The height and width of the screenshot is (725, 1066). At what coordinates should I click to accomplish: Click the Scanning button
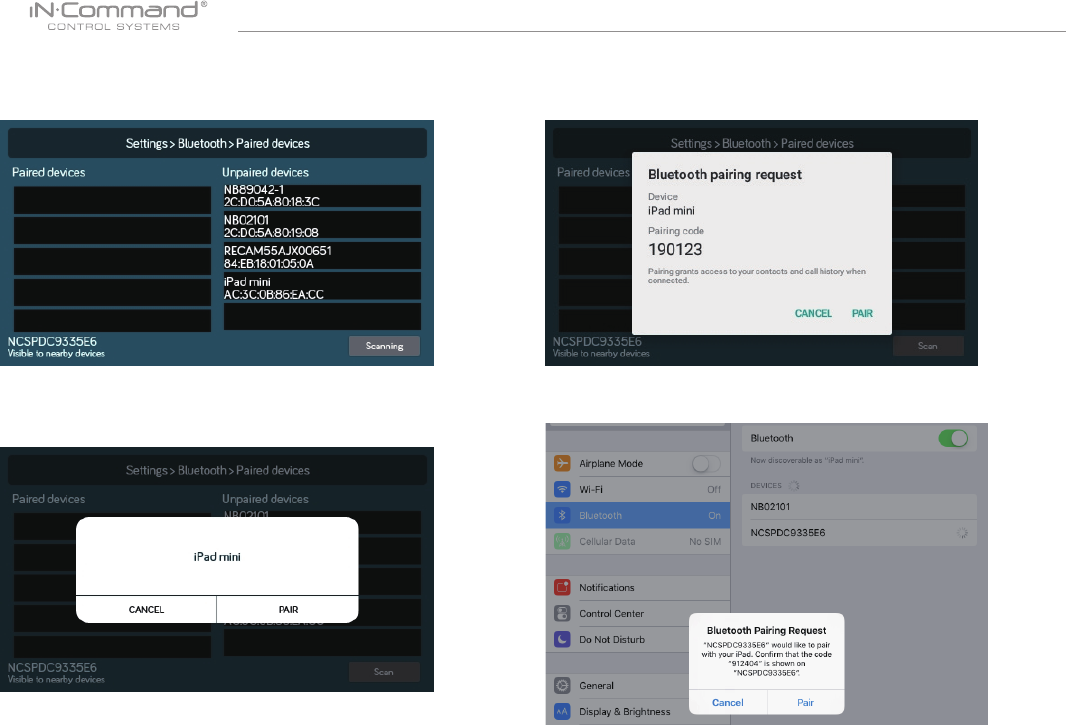click(384, 346)
